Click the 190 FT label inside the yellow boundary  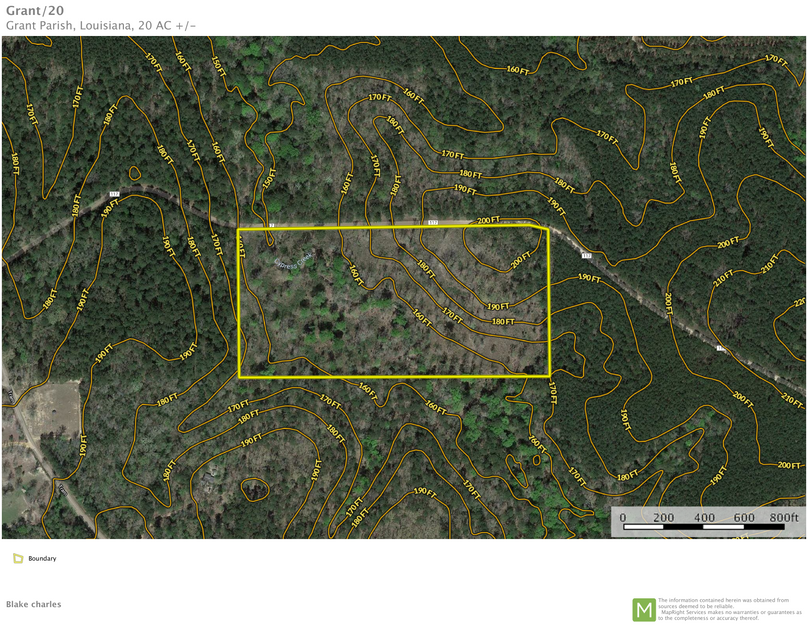[x=498, y=306]
